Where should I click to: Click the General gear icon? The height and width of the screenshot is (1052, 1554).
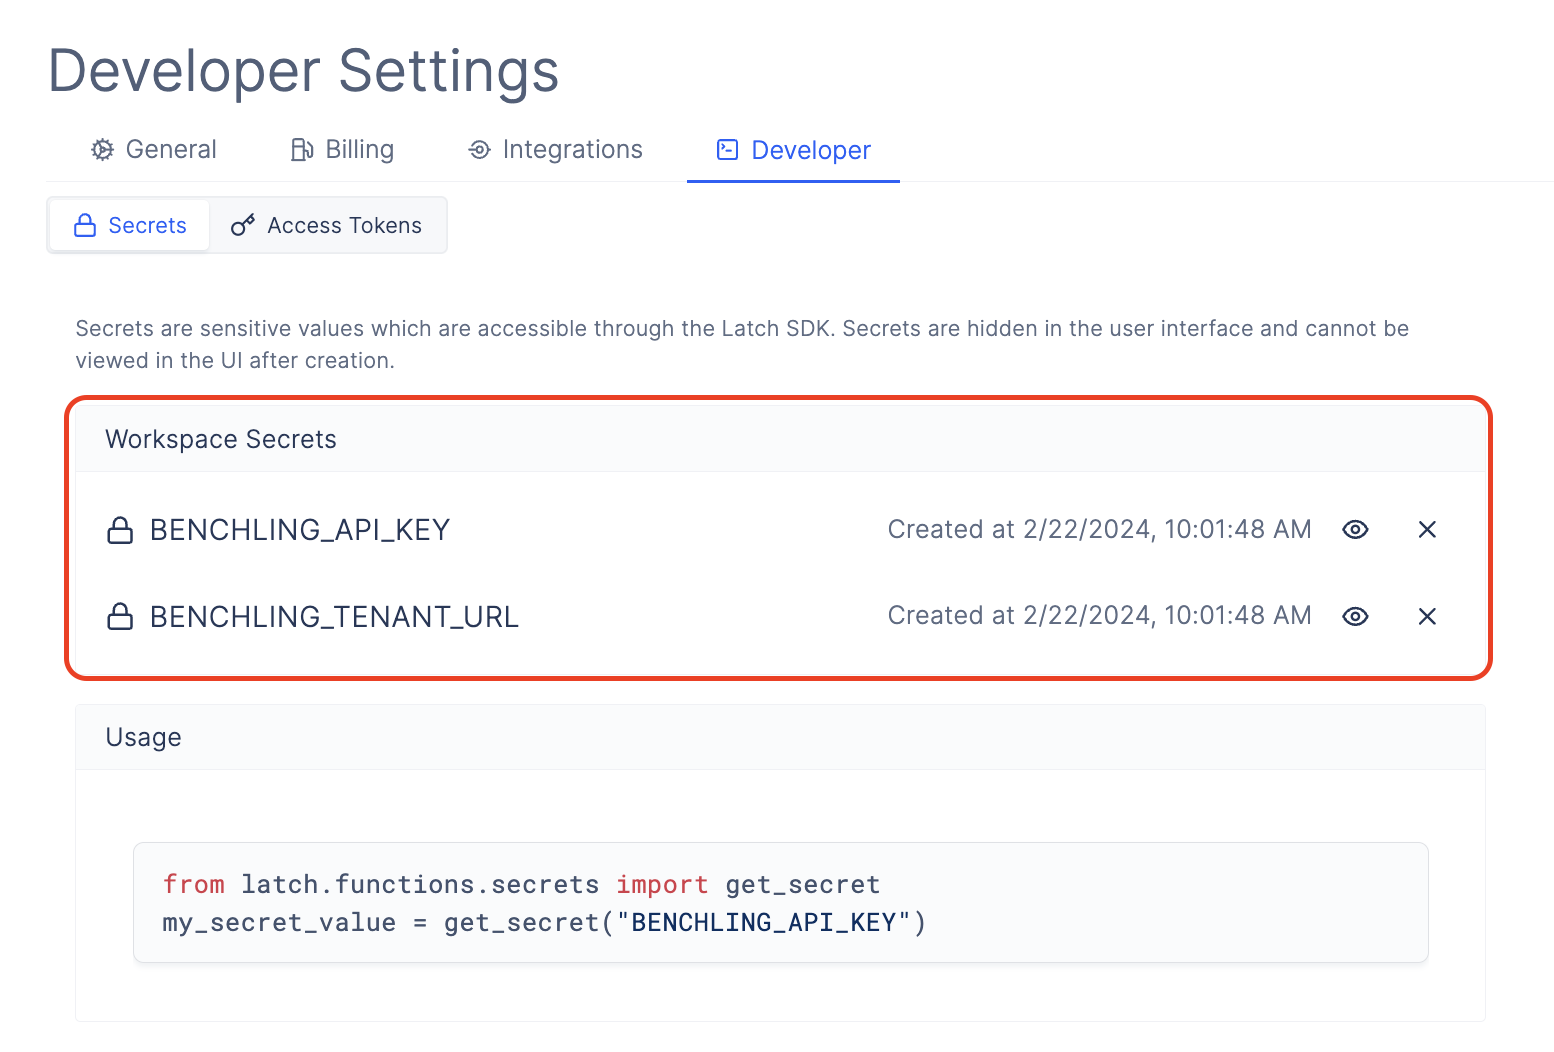[x=102, y=150]
